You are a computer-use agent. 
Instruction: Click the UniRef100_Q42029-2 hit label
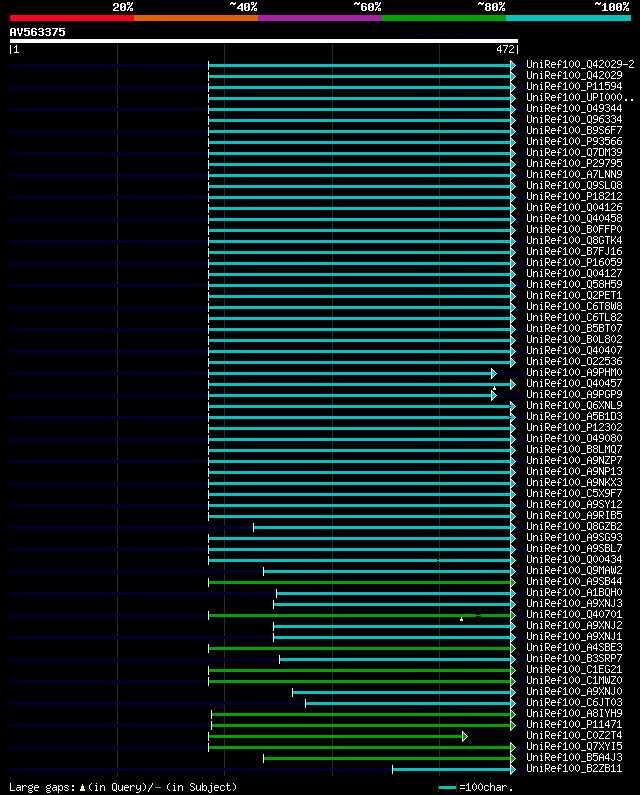click(x=580, y=64)
